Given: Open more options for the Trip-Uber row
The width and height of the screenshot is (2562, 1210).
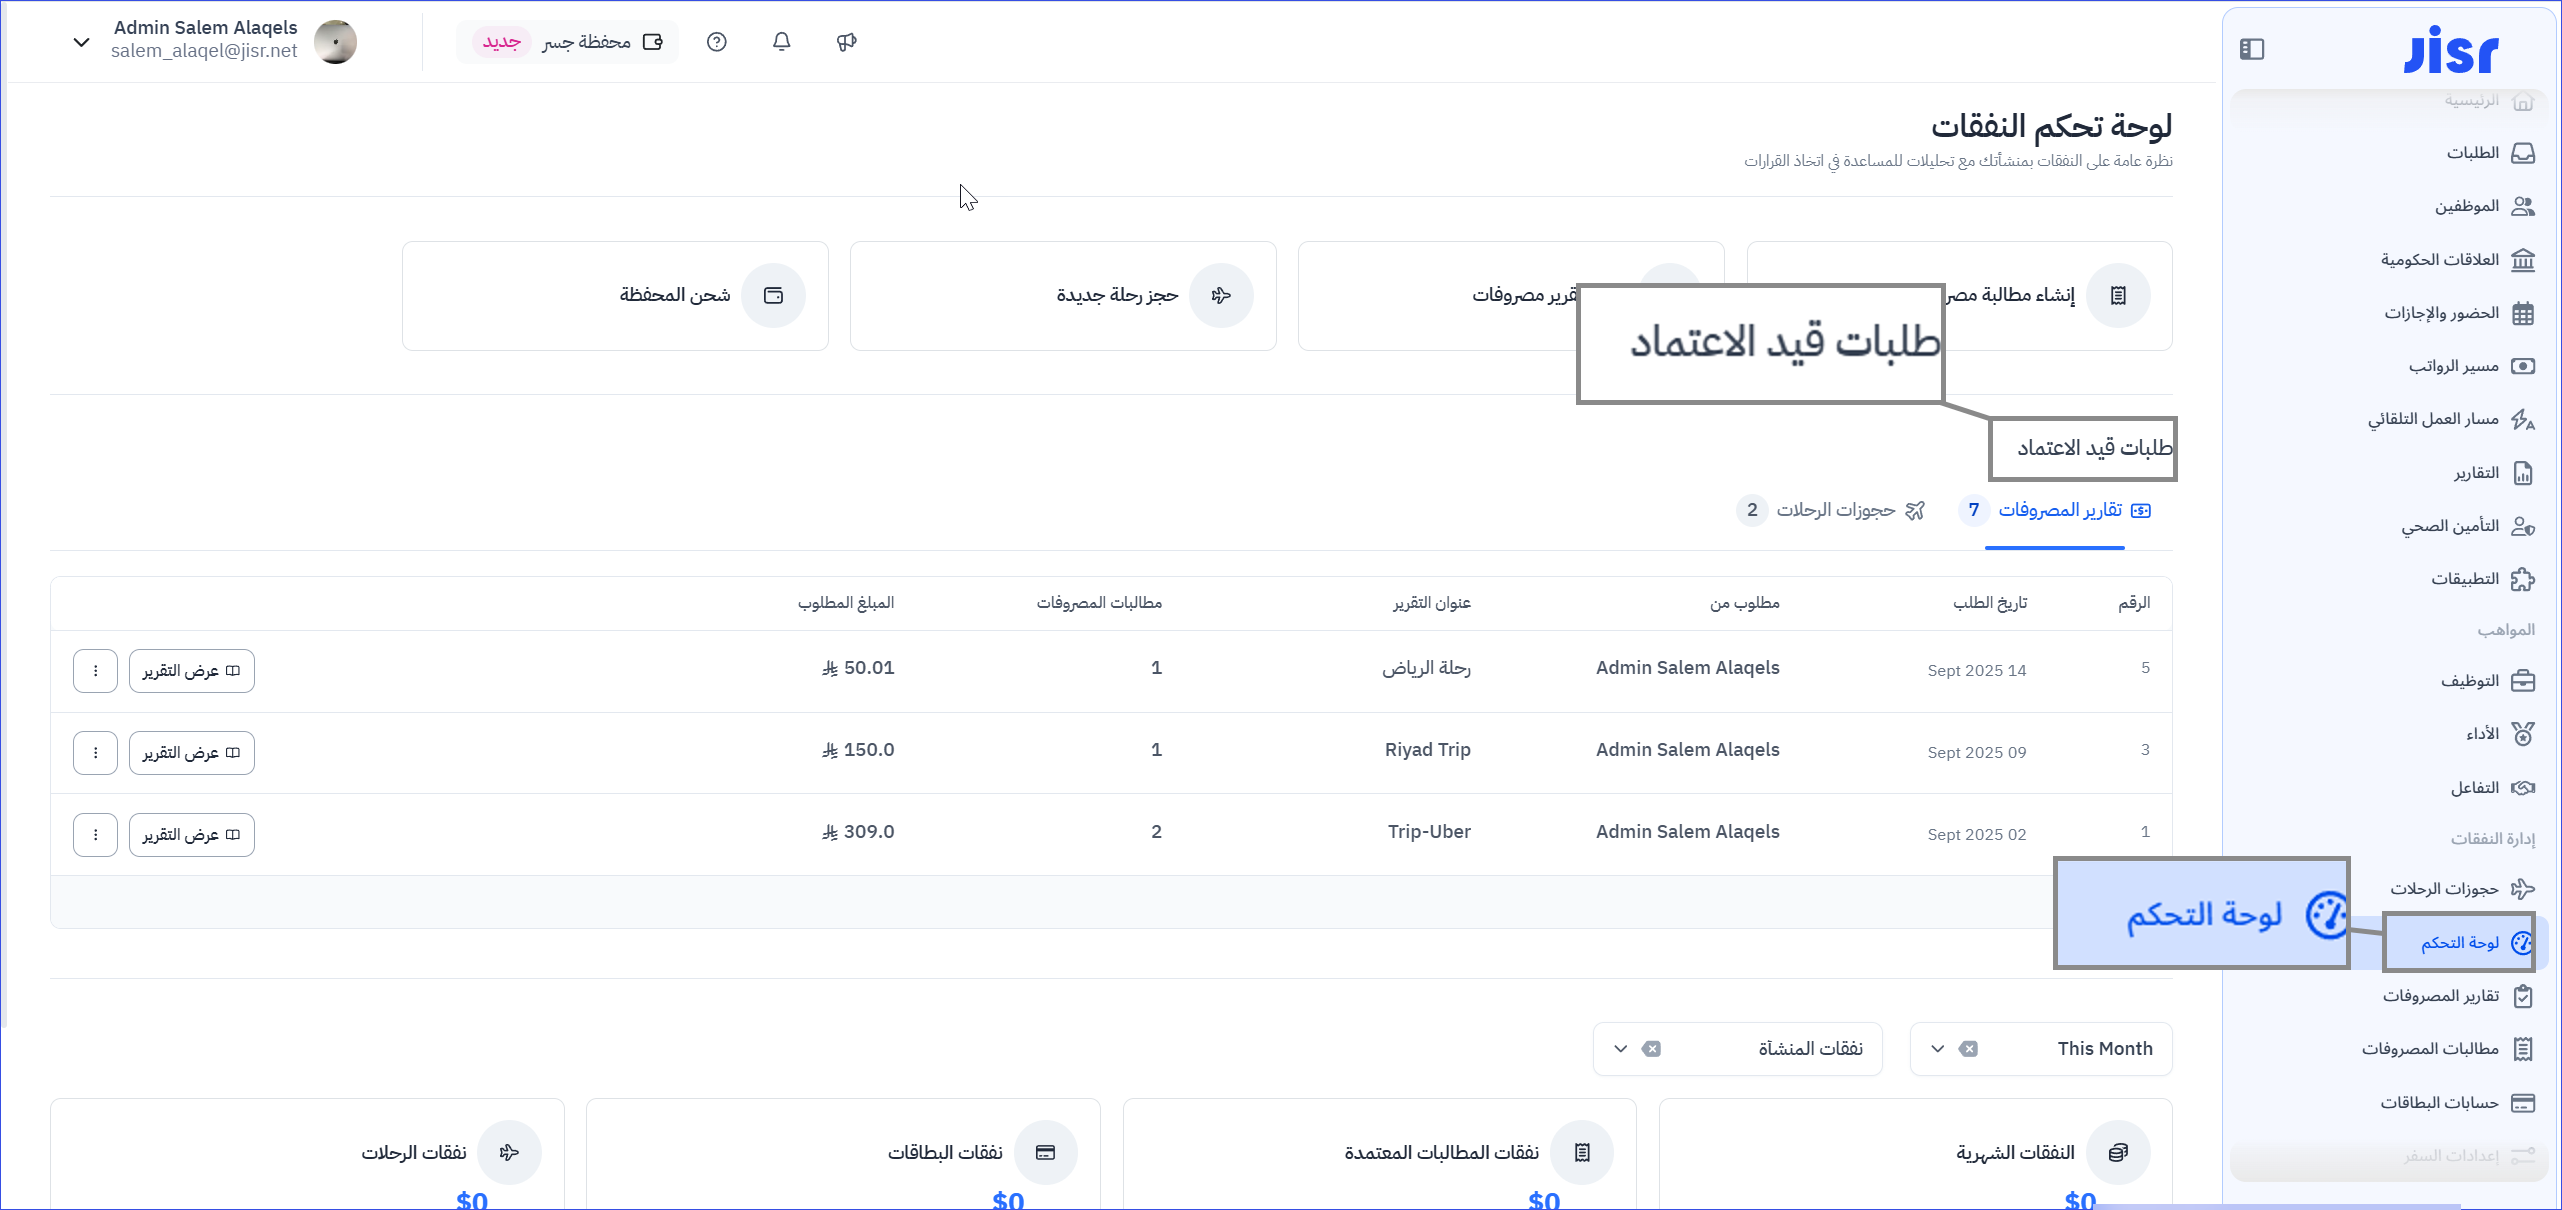Looking at the screenshot, I should (95, 835).
